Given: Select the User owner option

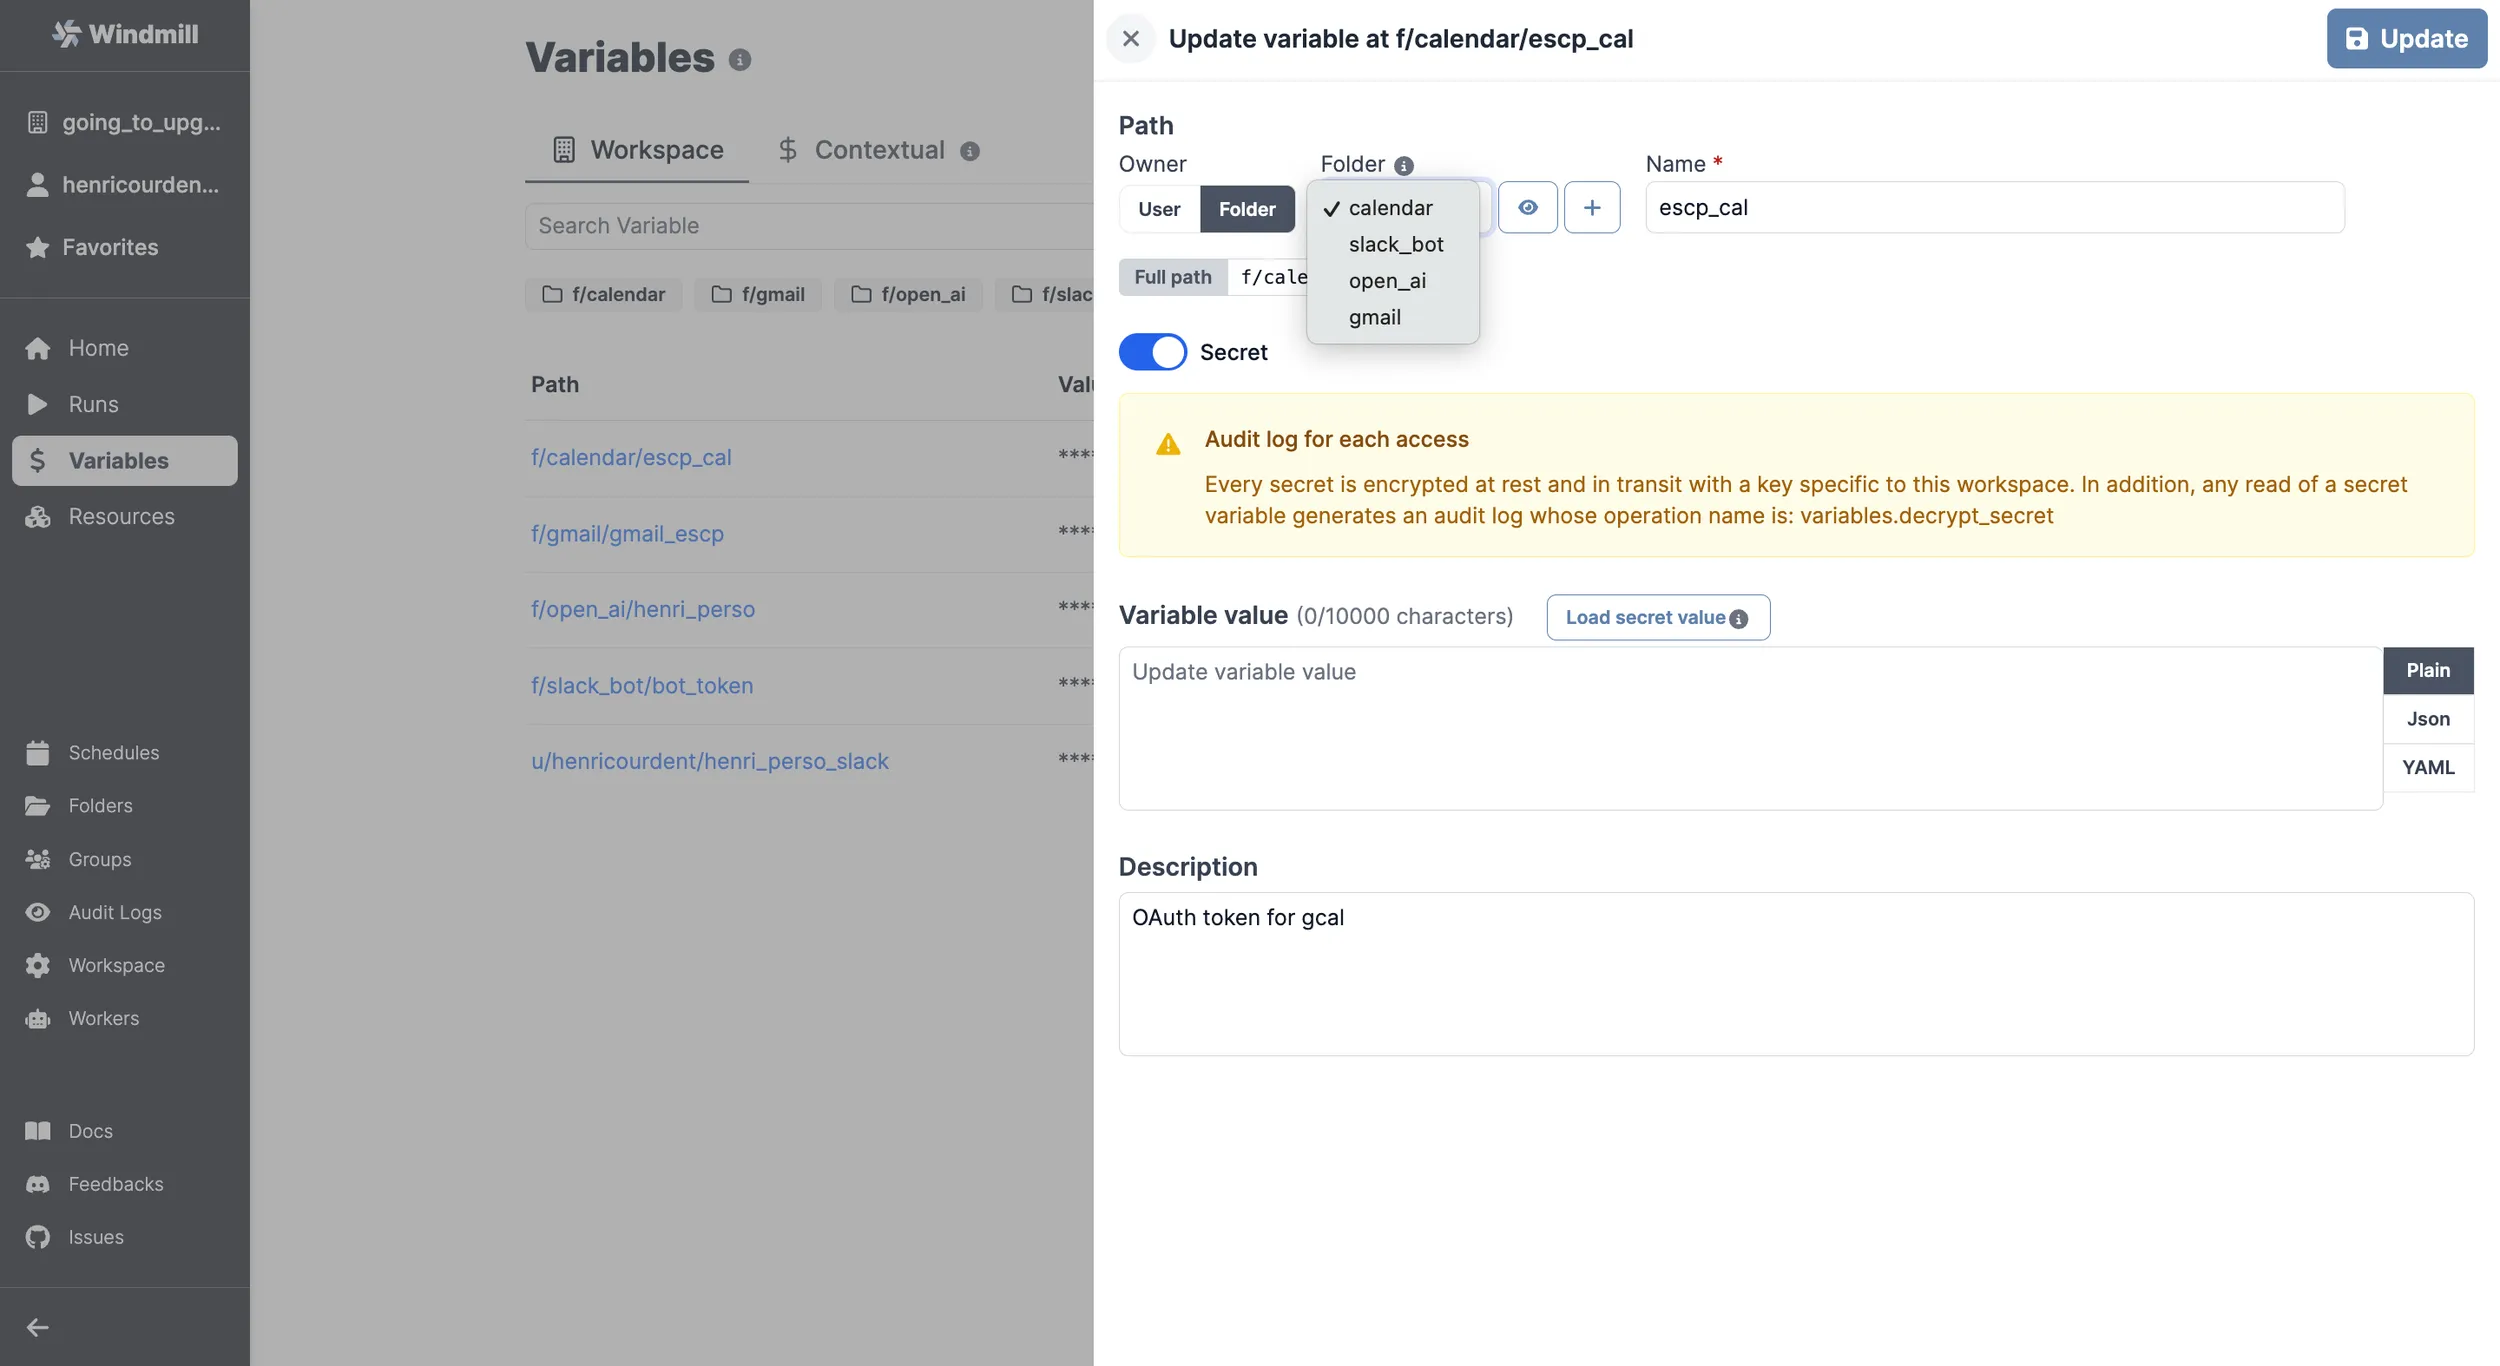Looking at the screenshot, I should 1158,209.
